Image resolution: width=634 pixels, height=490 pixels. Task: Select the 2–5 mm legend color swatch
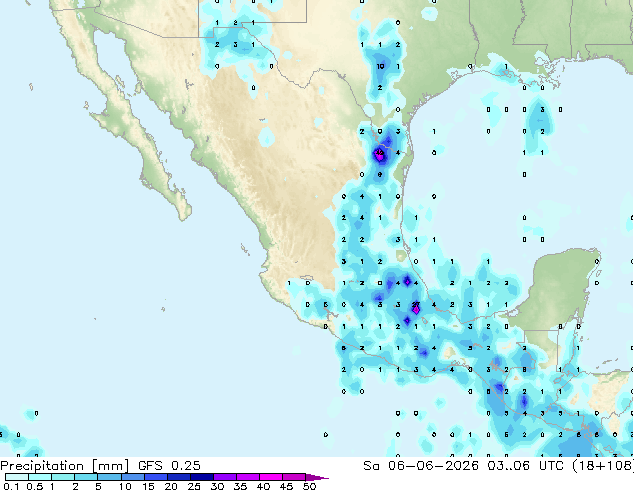86,477
